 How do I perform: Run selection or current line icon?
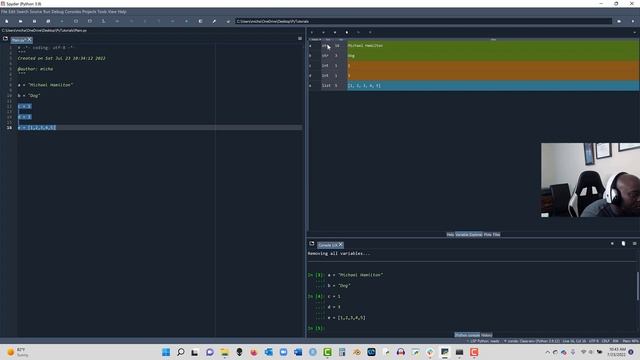(x=104, y=21)
